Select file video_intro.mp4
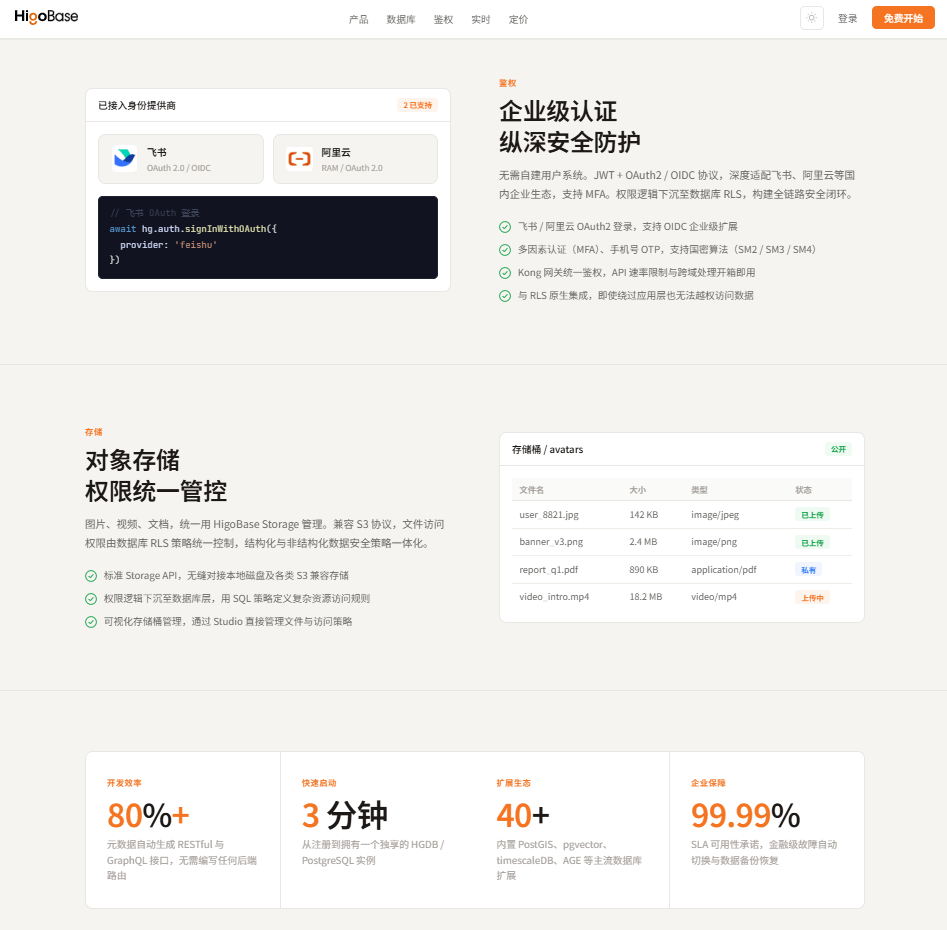 [x=554, y=597]
